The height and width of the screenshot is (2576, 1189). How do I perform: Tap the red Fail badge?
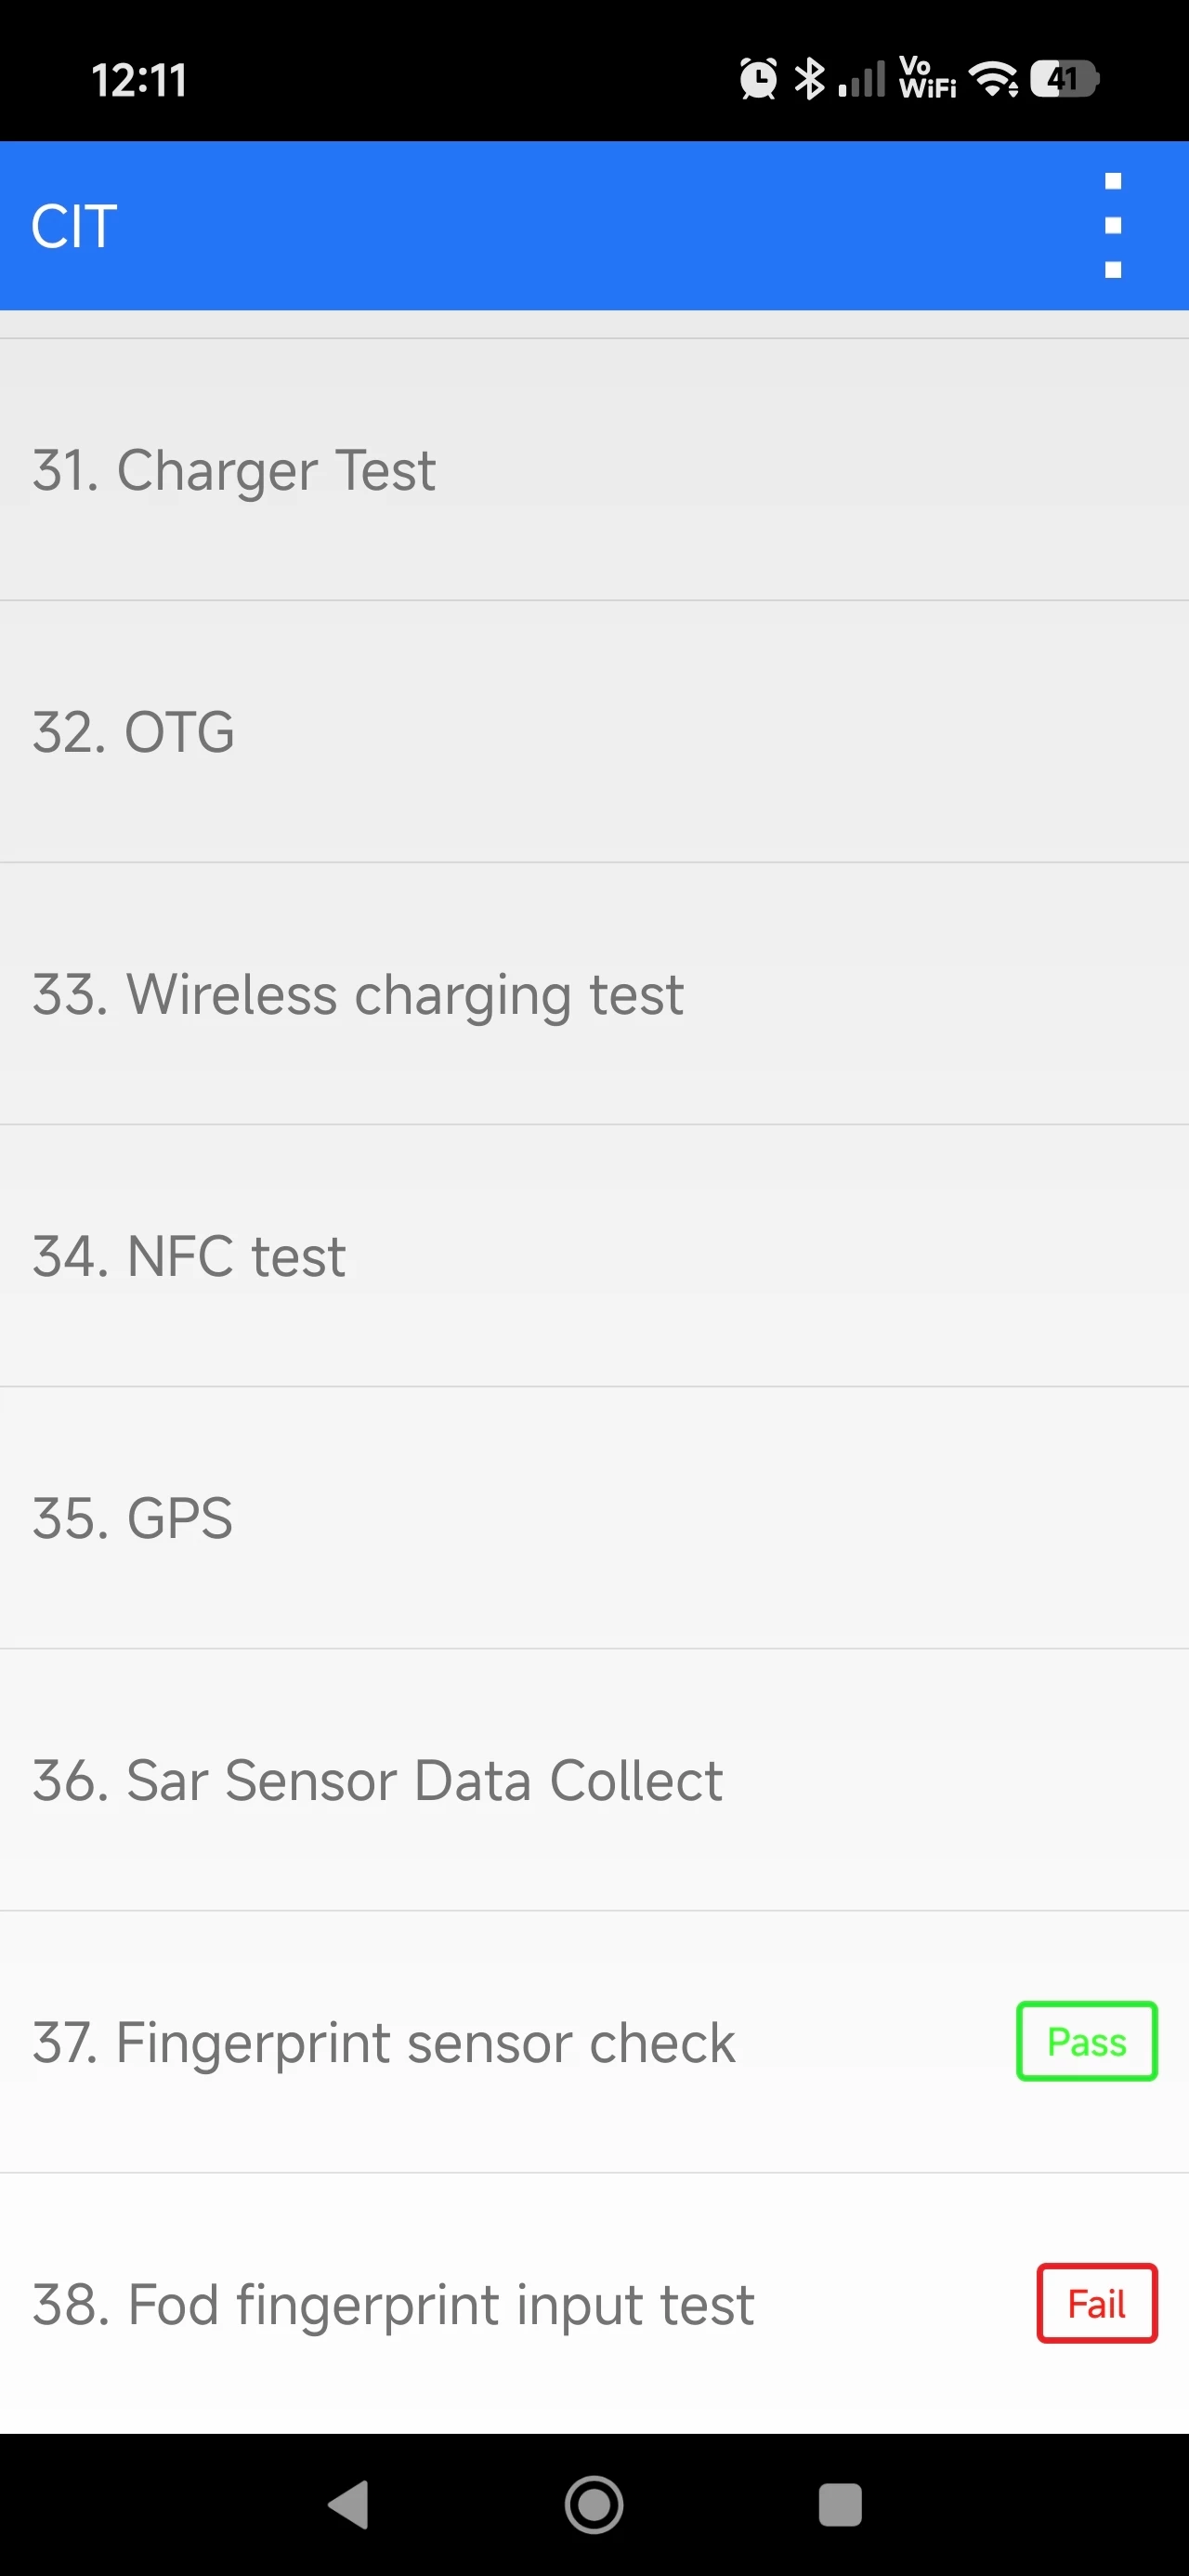[1096, 2303]
